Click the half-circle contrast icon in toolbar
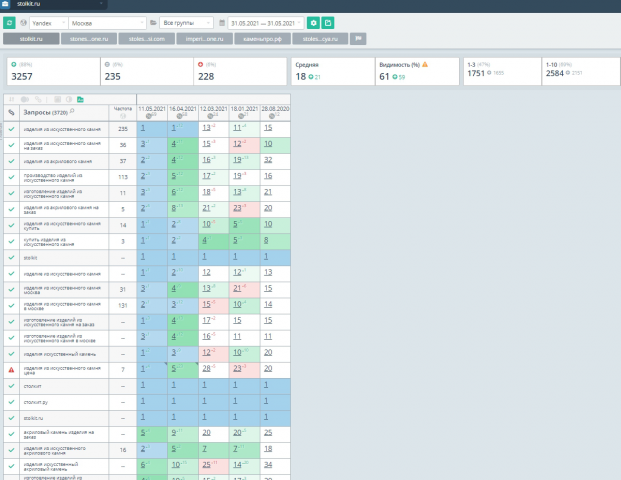 coord(69,99)
